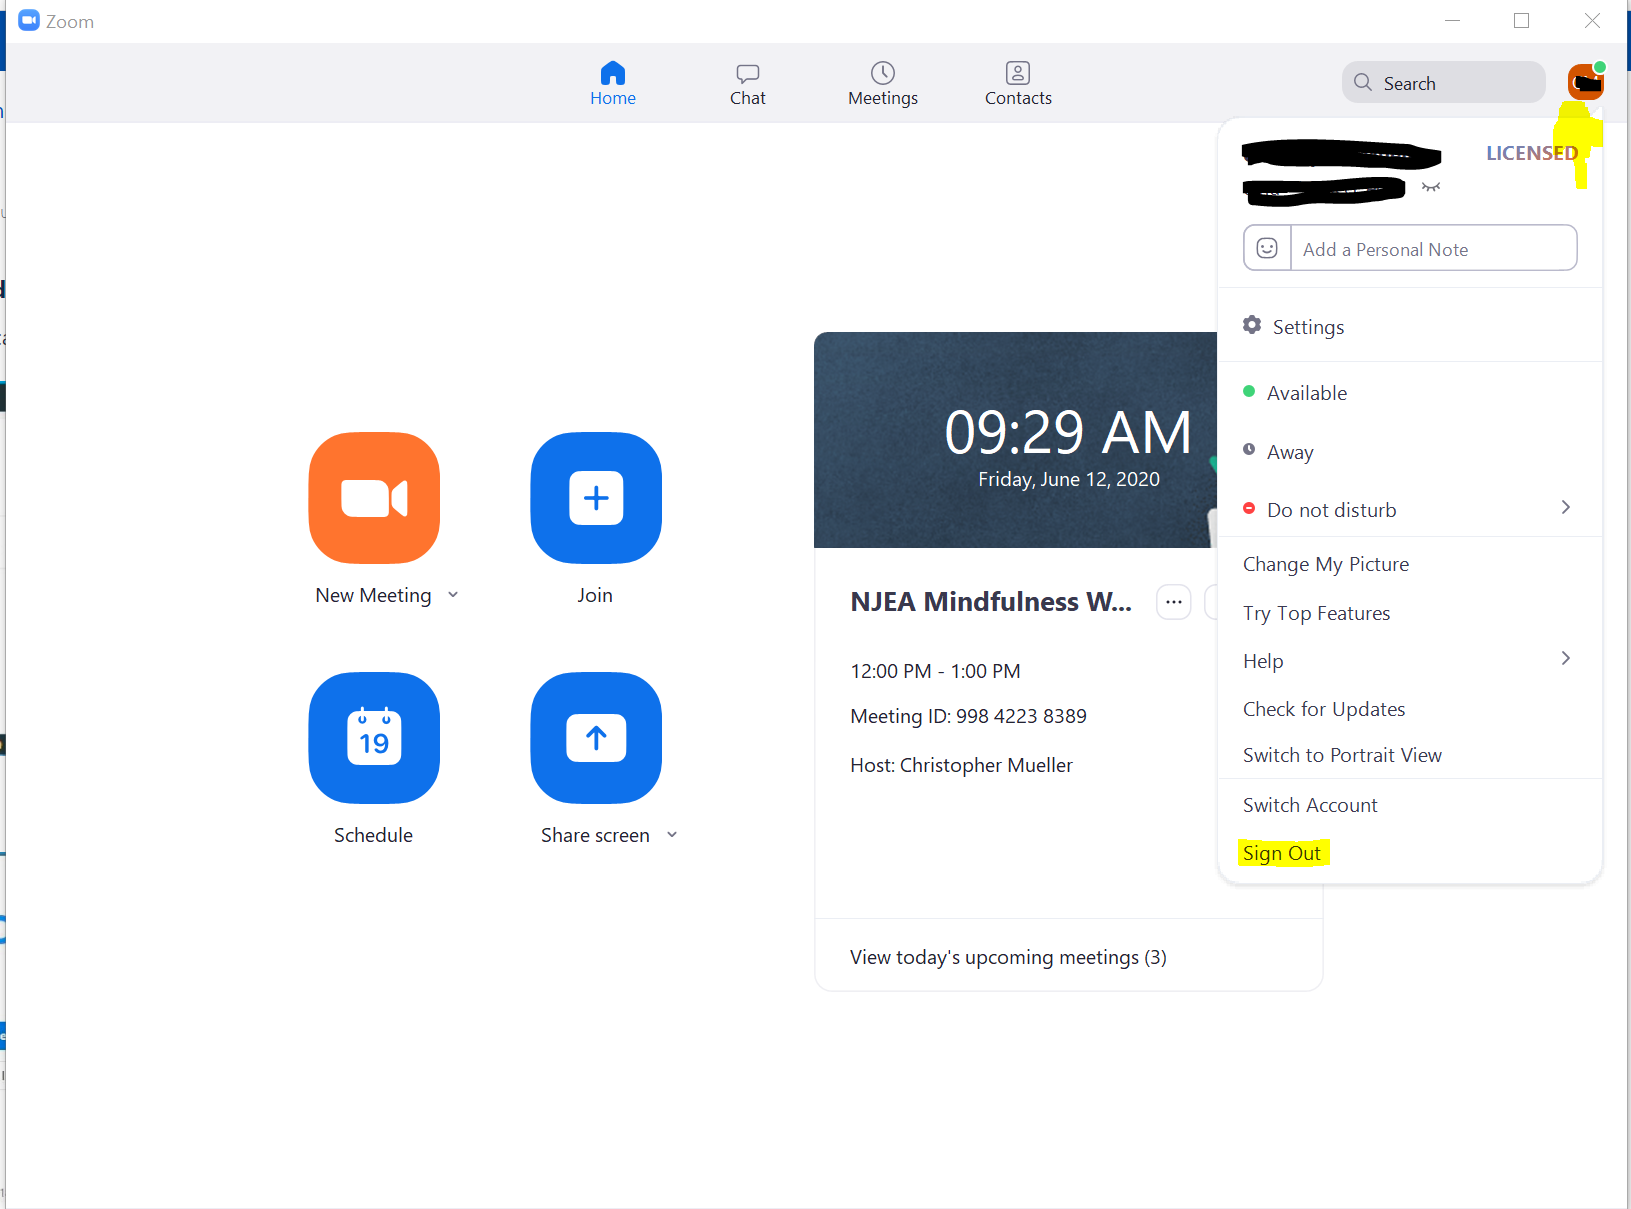Viewport: 1631px width, 1209px height.
Task: Click the LICENSED label in profile panel
Action: click(1531, 153)
